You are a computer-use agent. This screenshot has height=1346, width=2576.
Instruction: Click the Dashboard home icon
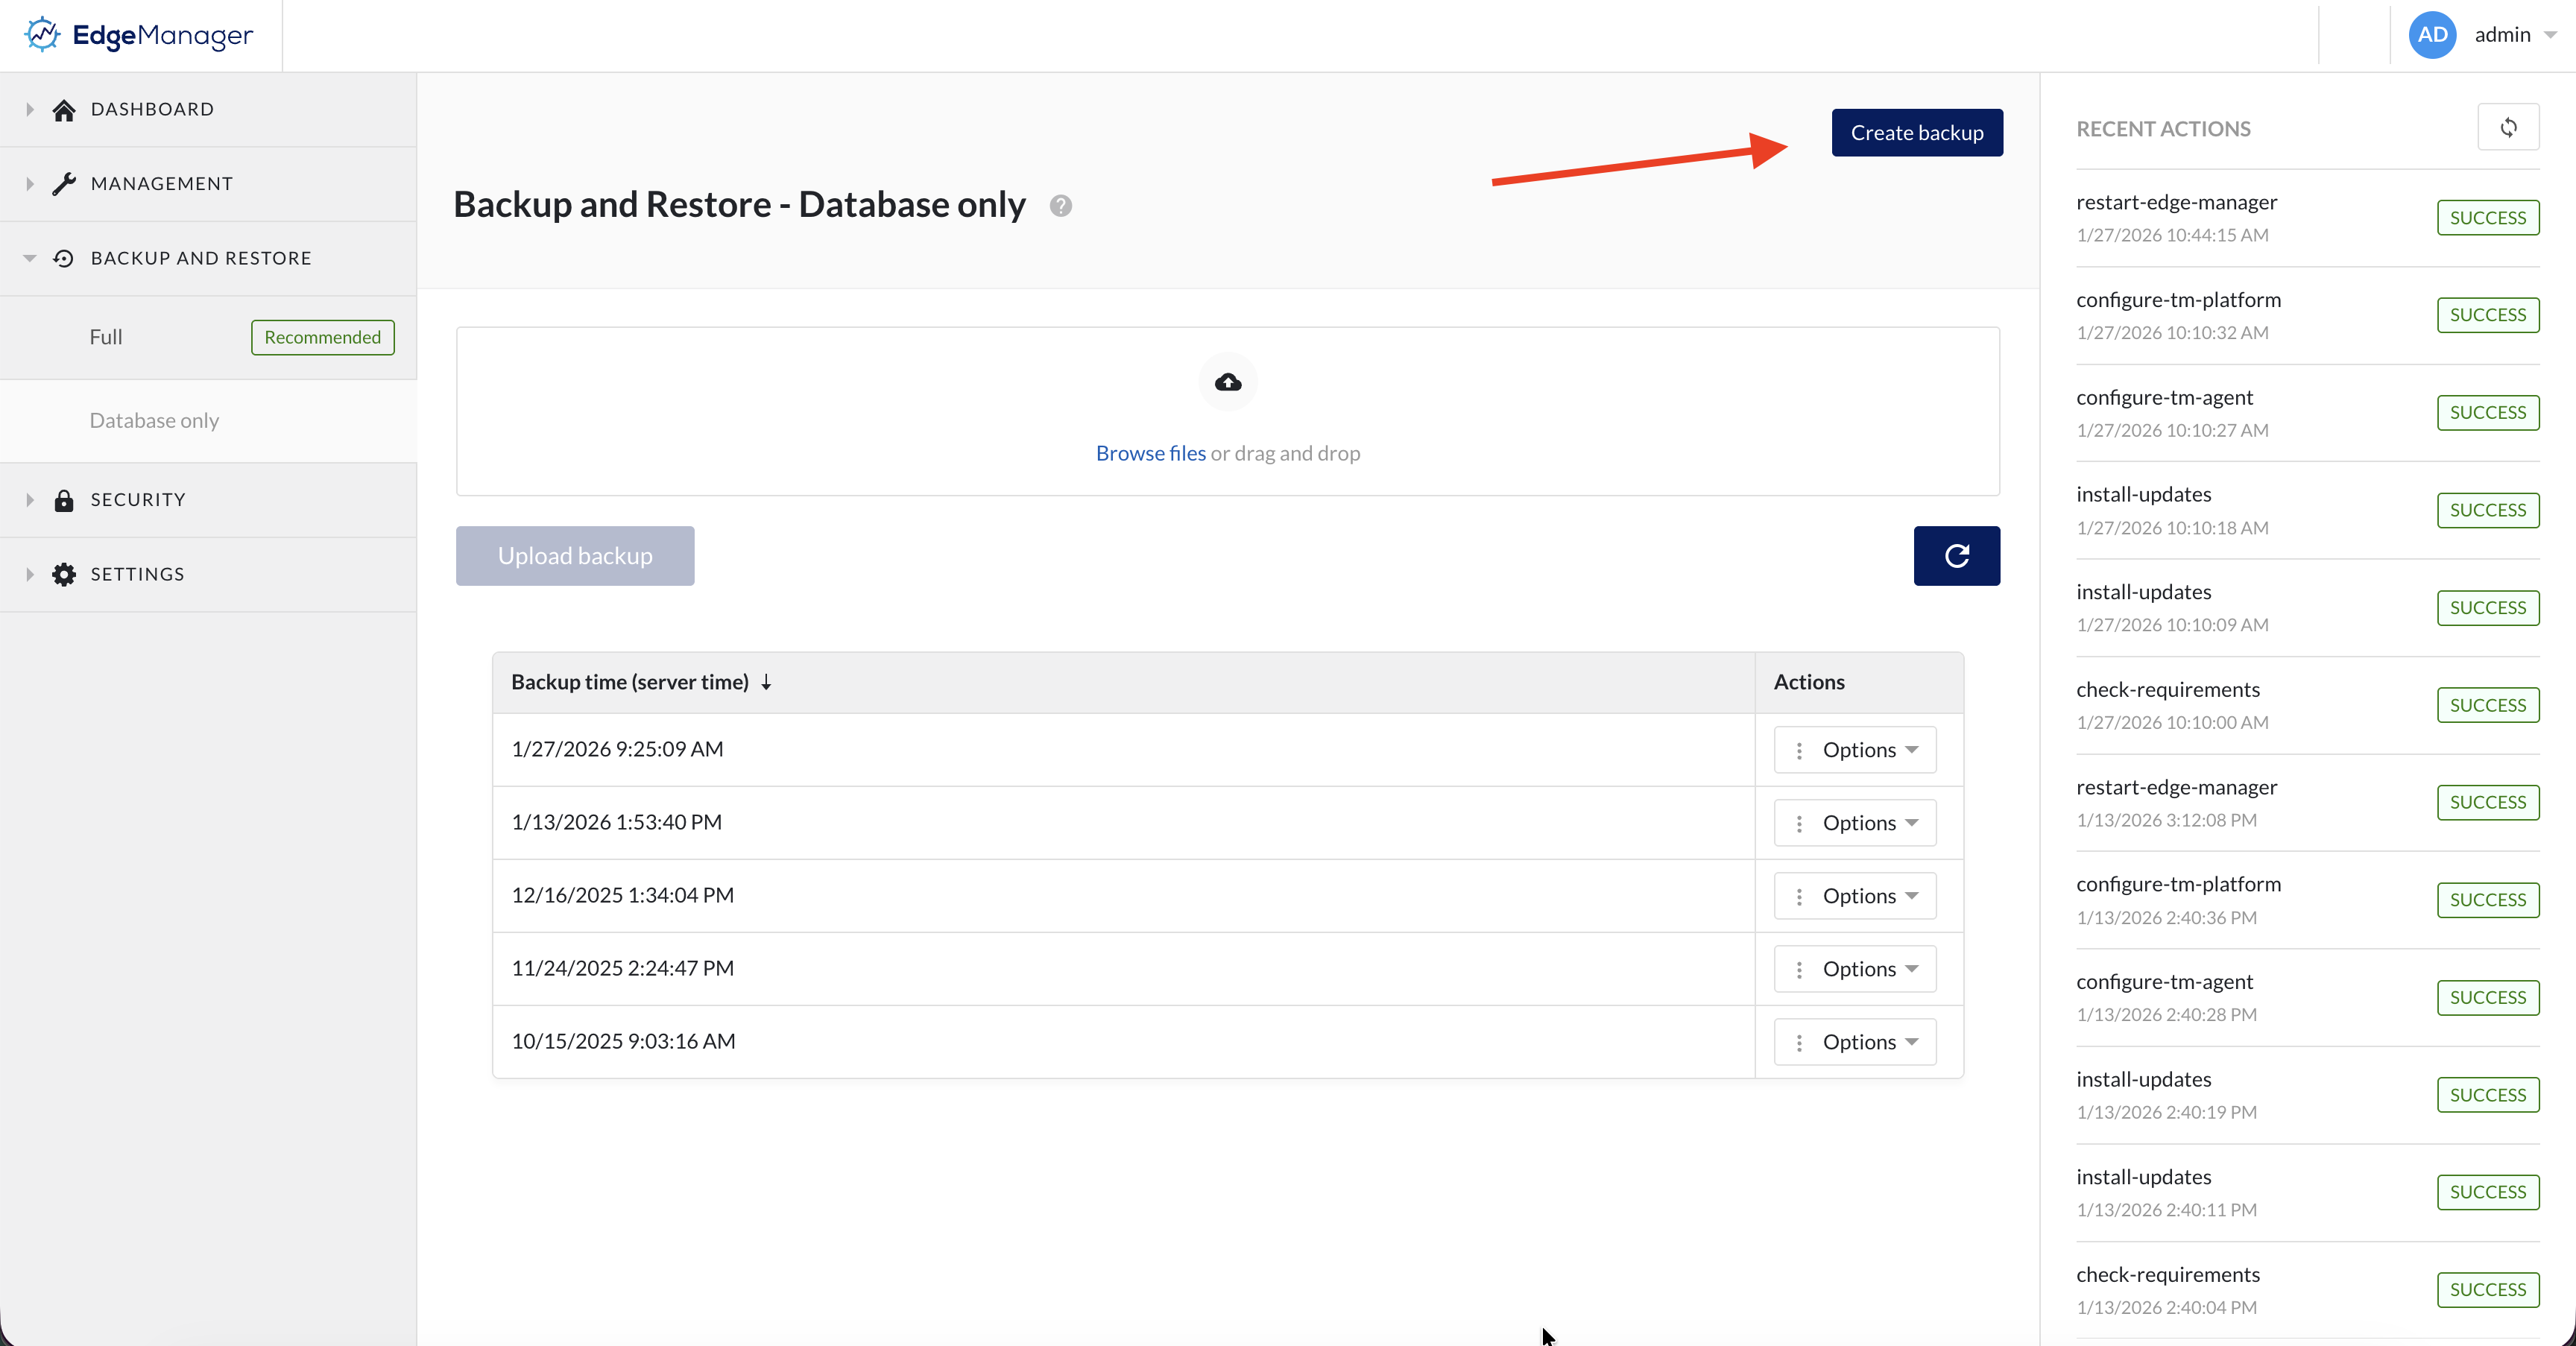(x=64, y=110)
